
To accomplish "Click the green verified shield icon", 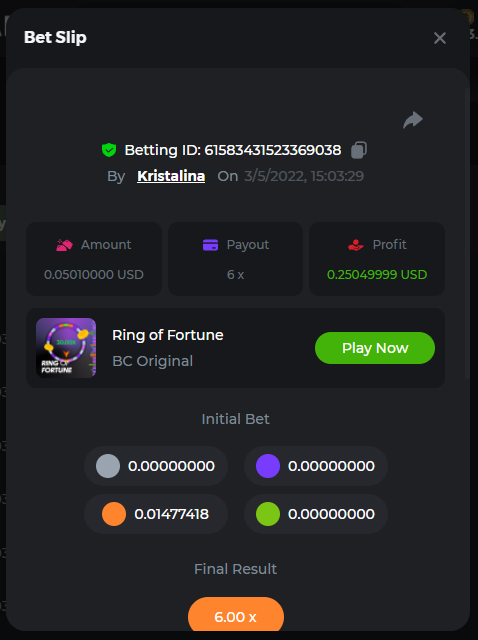I will click(109, 150).
